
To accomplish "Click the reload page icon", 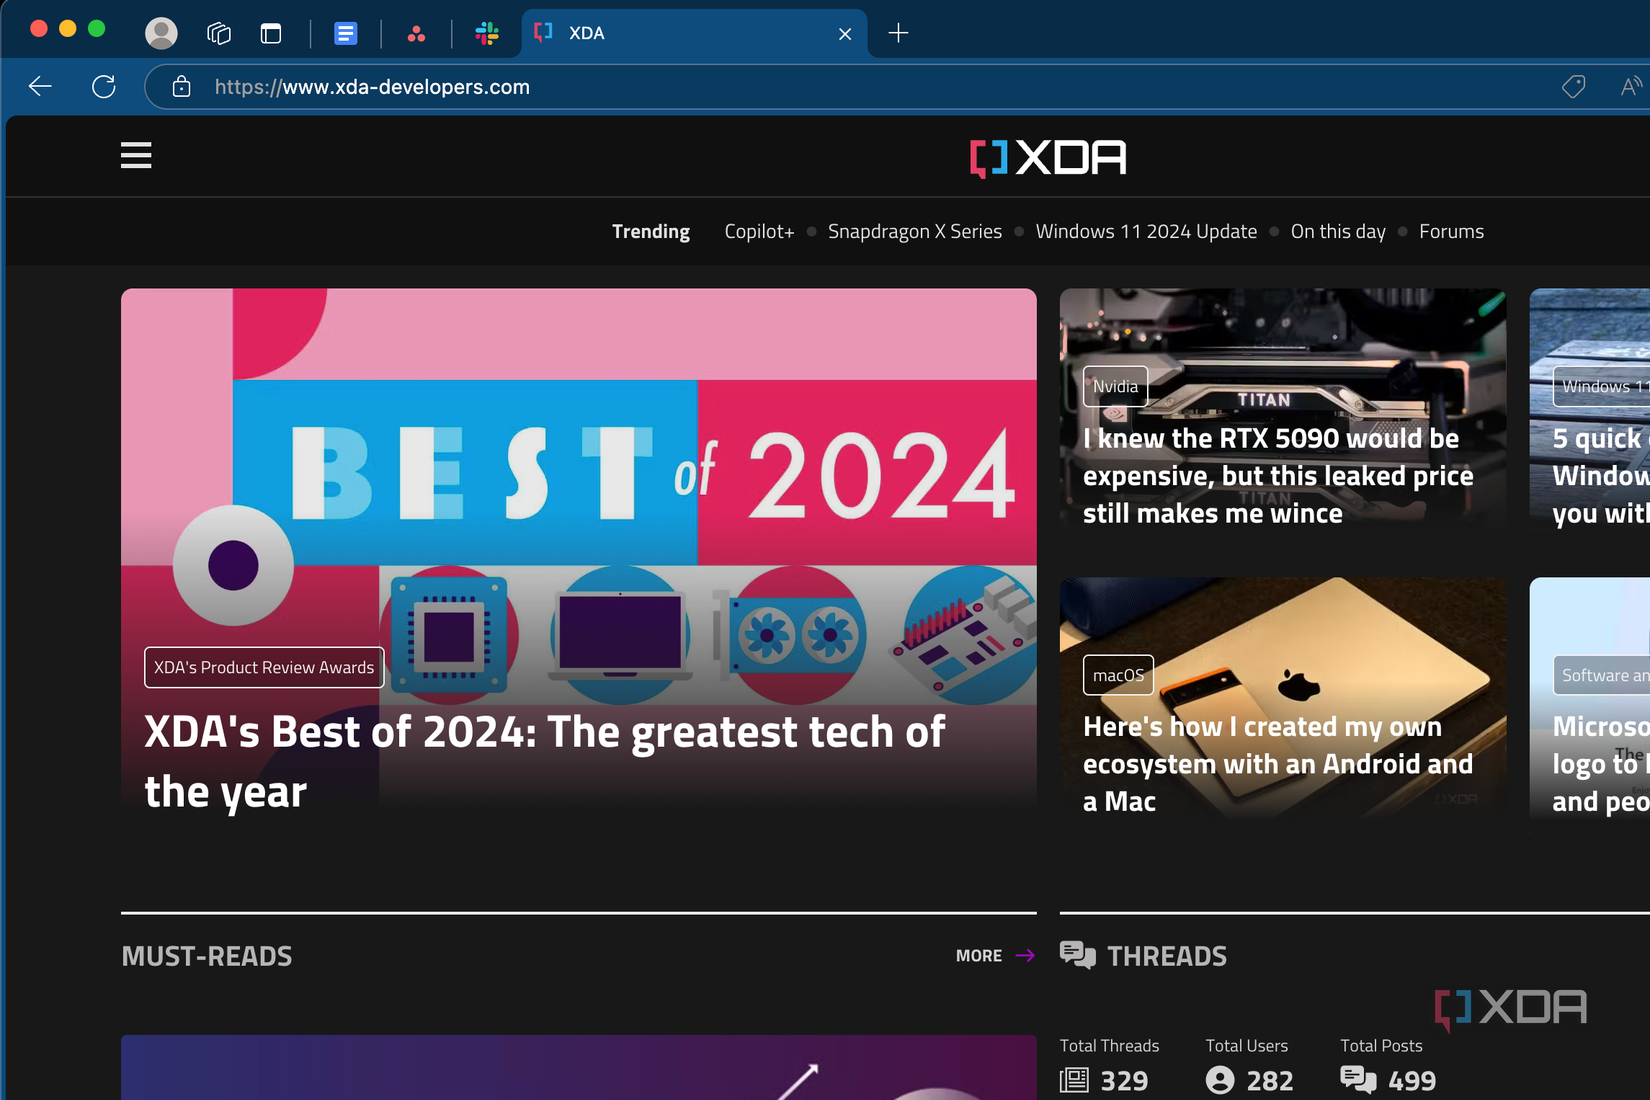I will pyautogui.click(x=103, y=86).
